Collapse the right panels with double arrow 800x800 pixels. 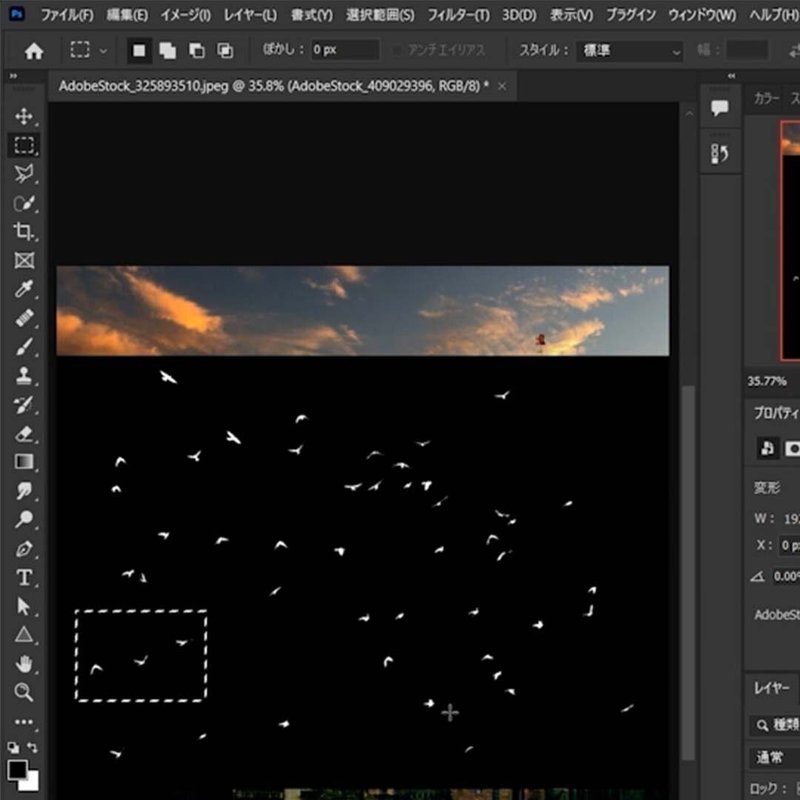(x=732, y=76)
